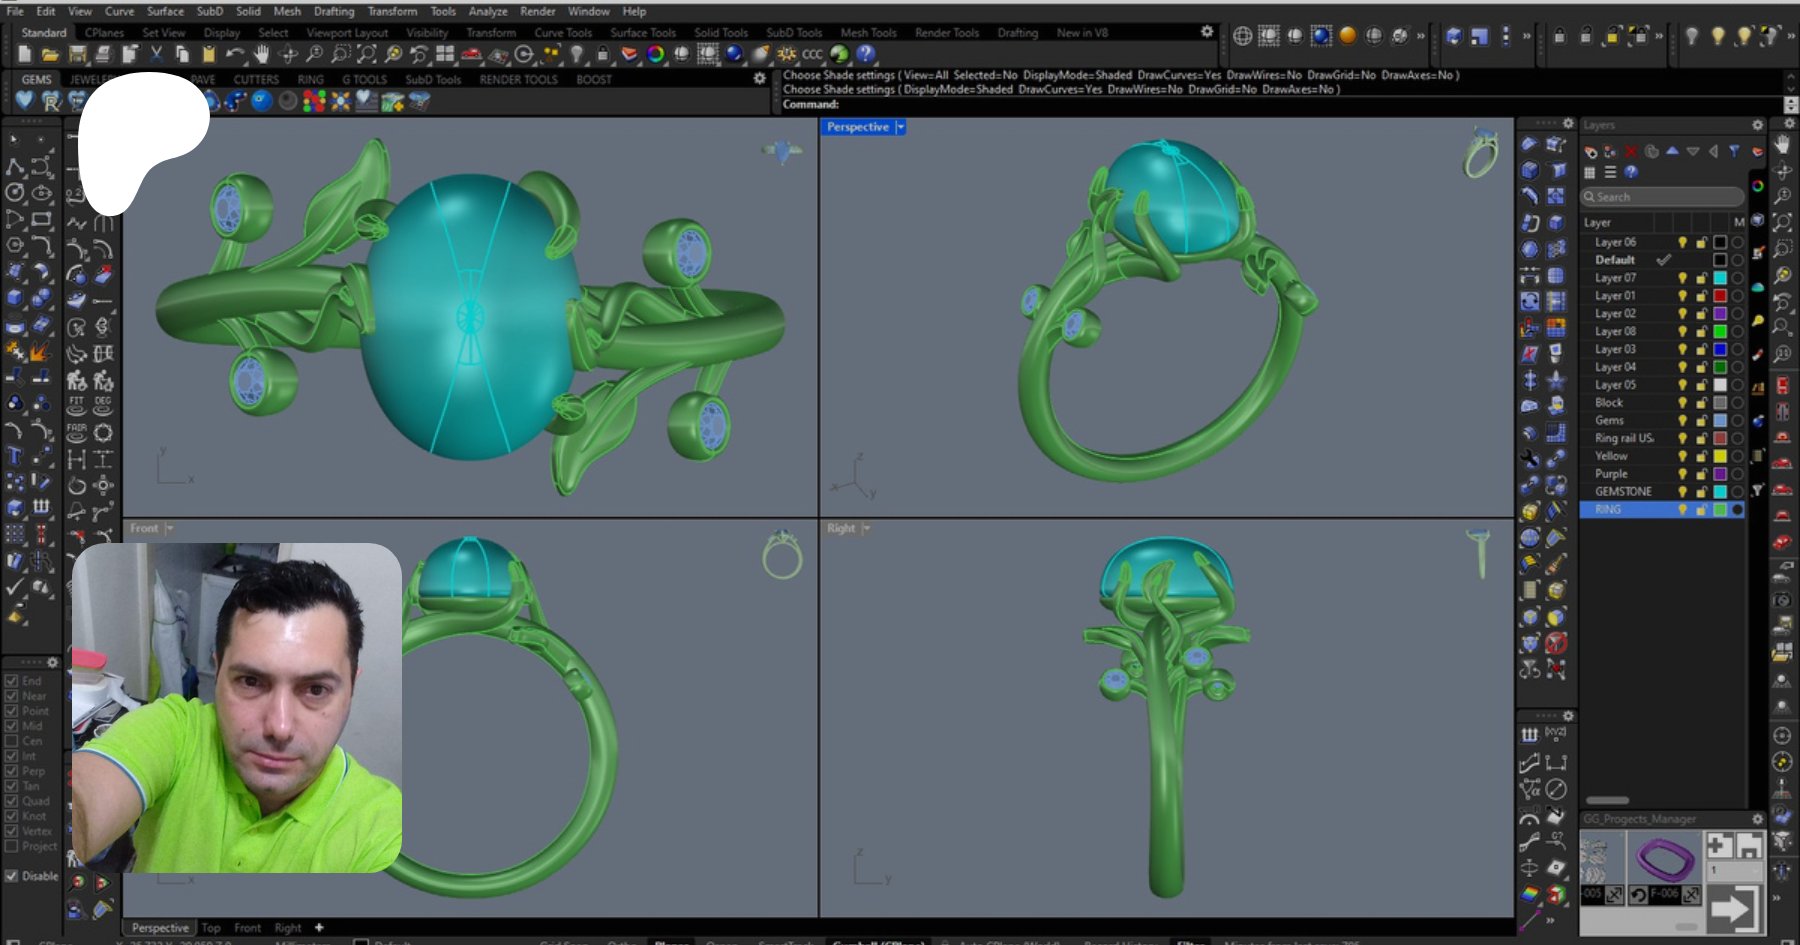Select the Pan hand tool in Standard toolbar
1800x945 pixels.
pos(261,54)
